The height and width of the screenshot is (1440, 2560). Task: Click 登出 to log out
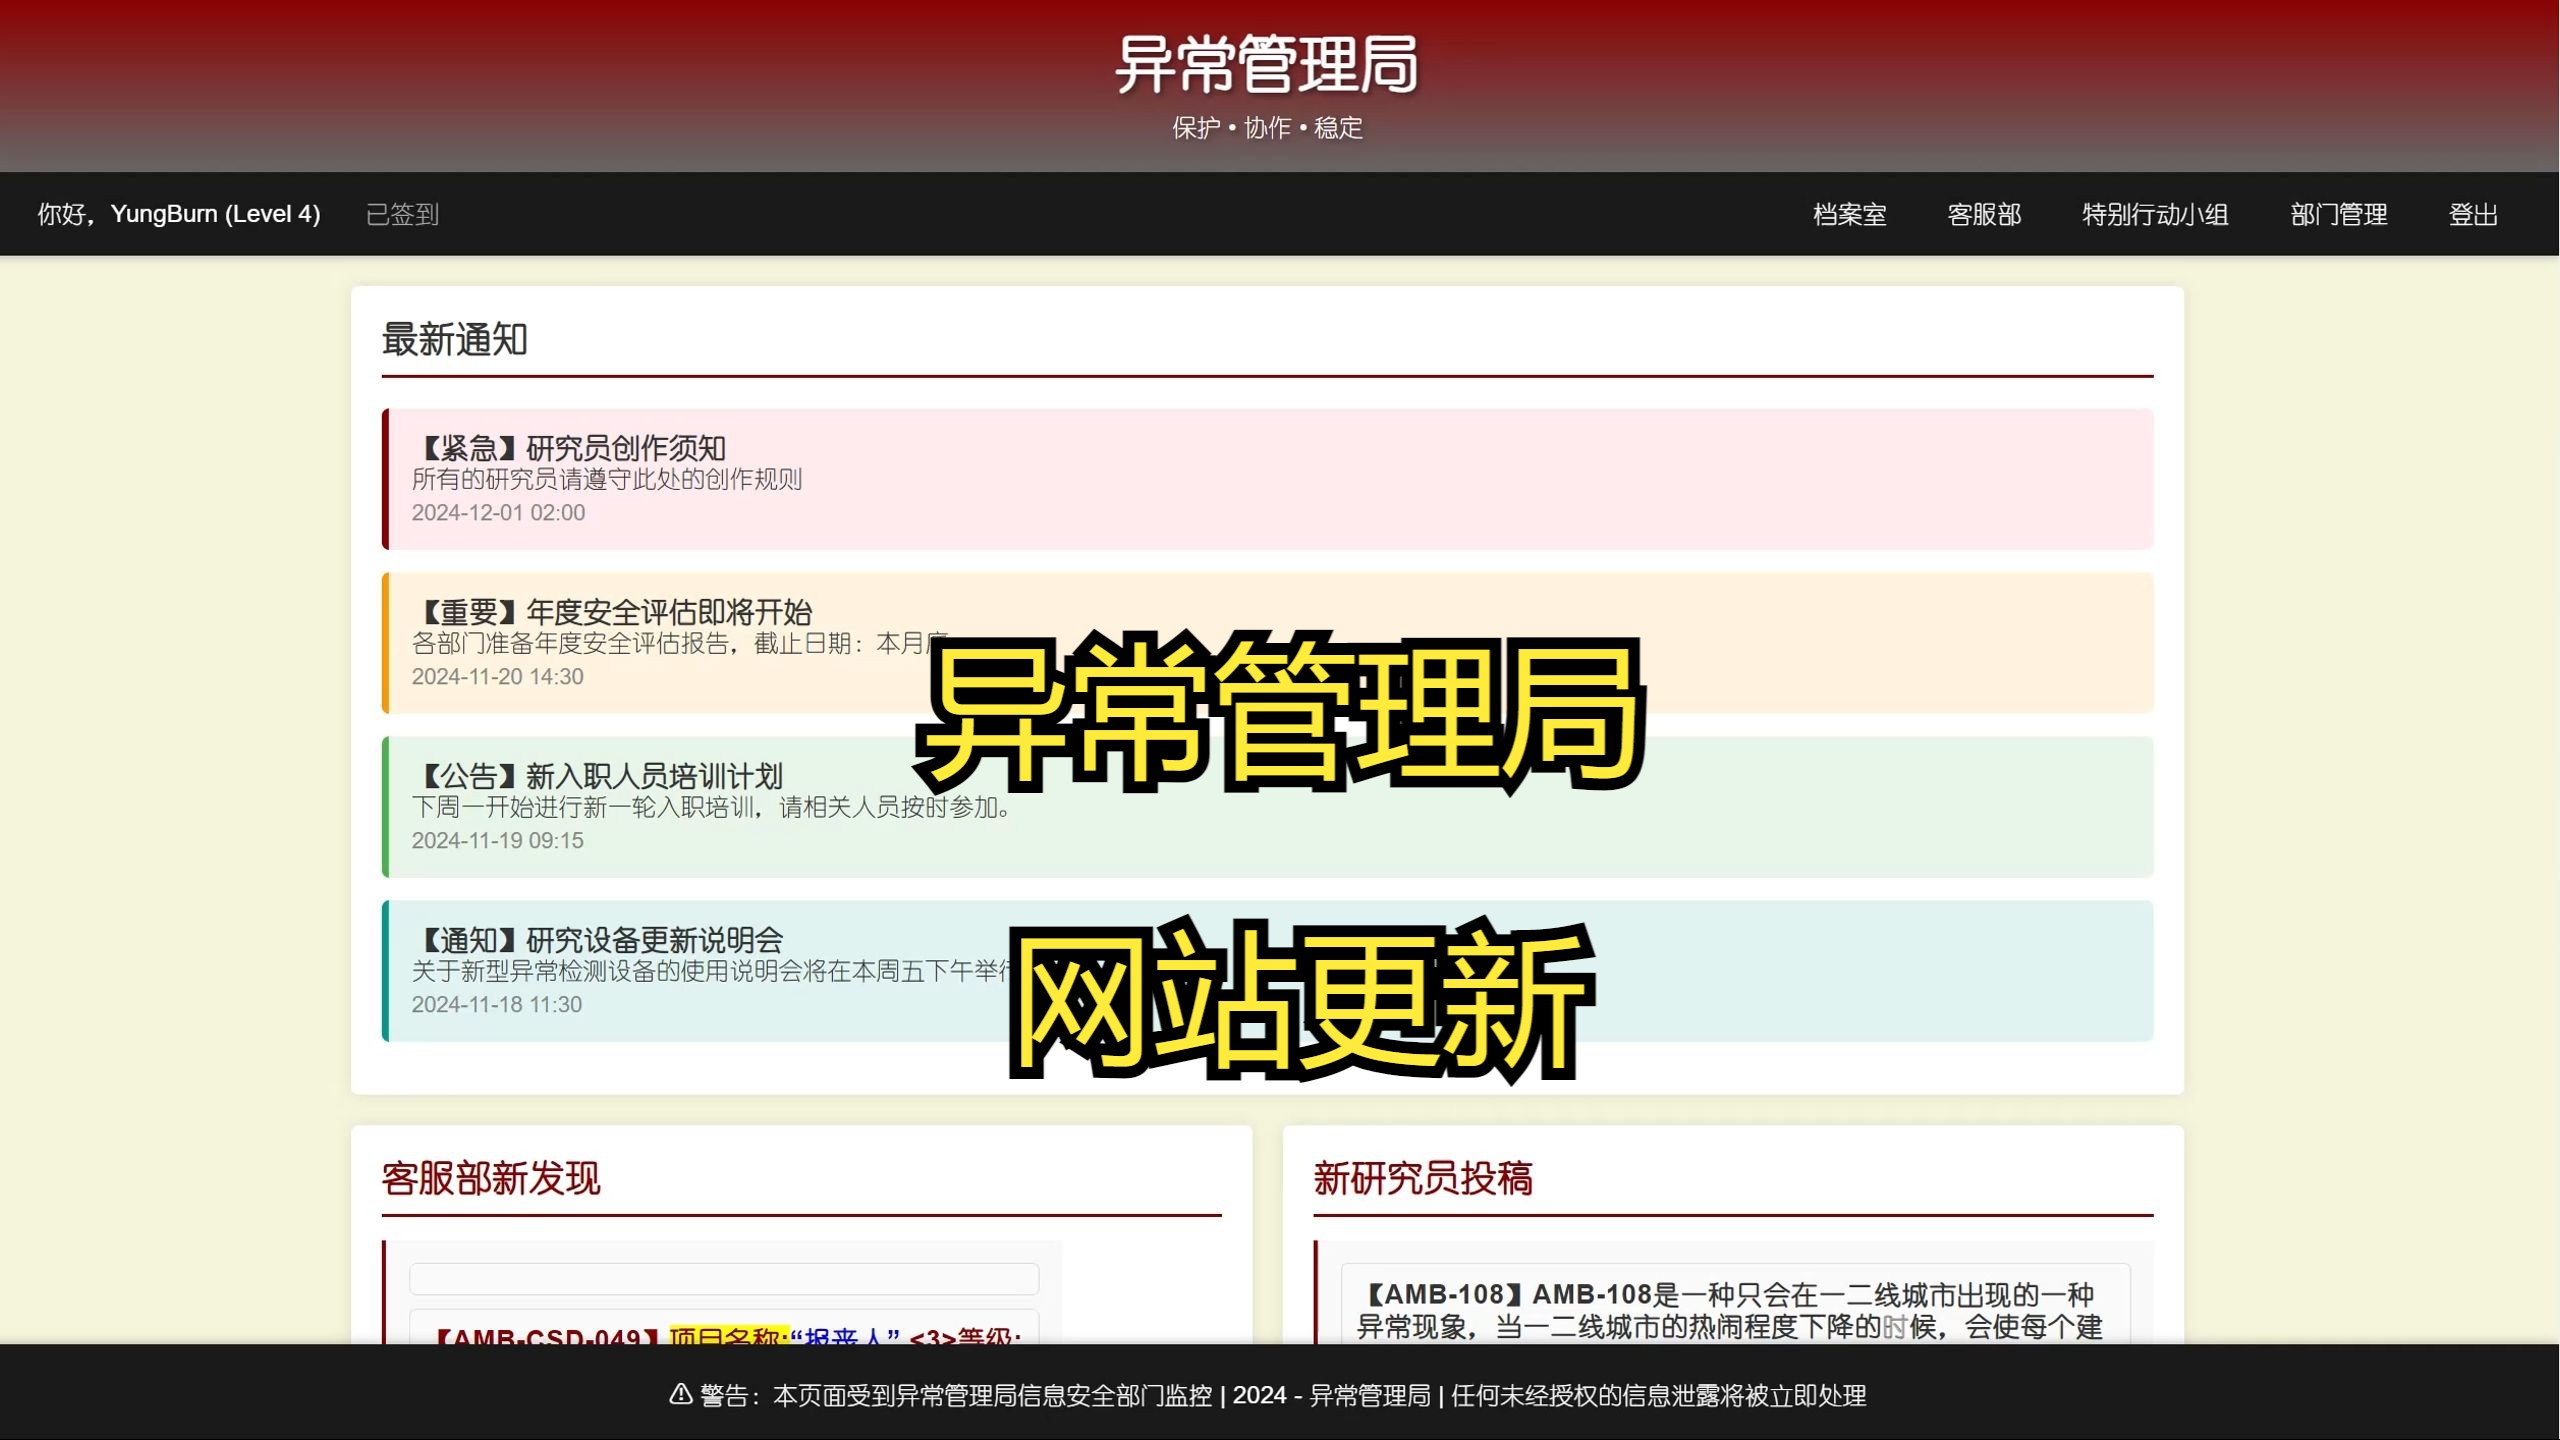(x=2473, y=214)
